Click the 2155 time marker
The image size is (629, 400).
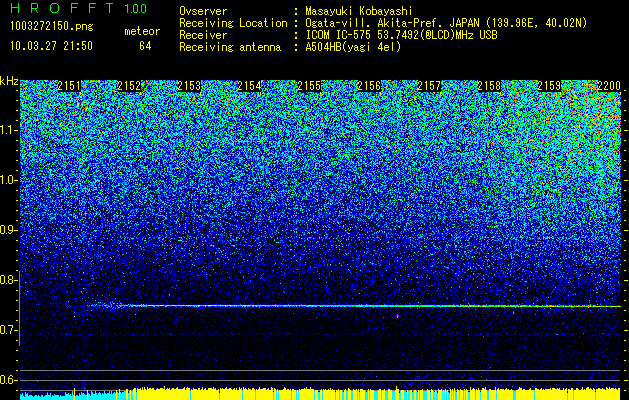(x=309, y=86)
